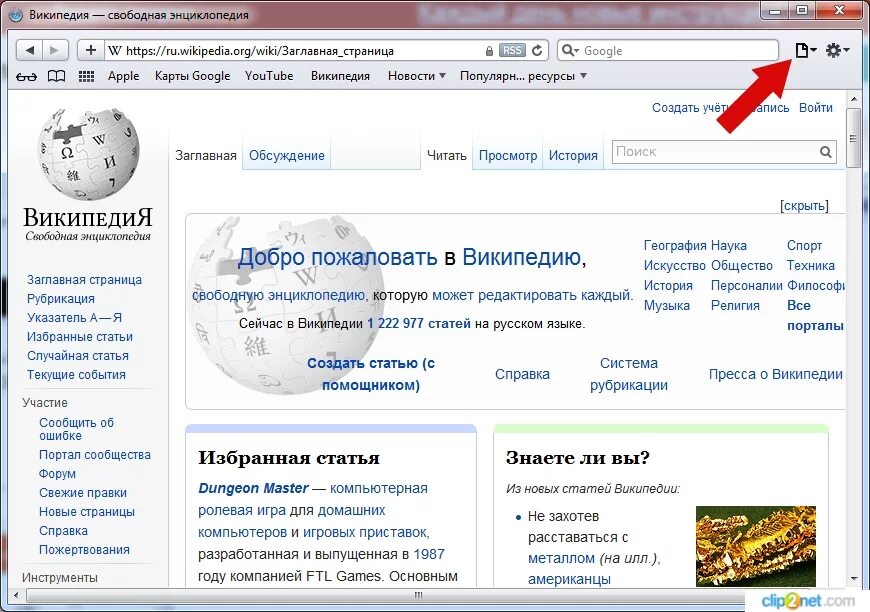Open the Dungeon Master article link
The height and width of the screenshot is (612, 870).
(x=253, y=488)
